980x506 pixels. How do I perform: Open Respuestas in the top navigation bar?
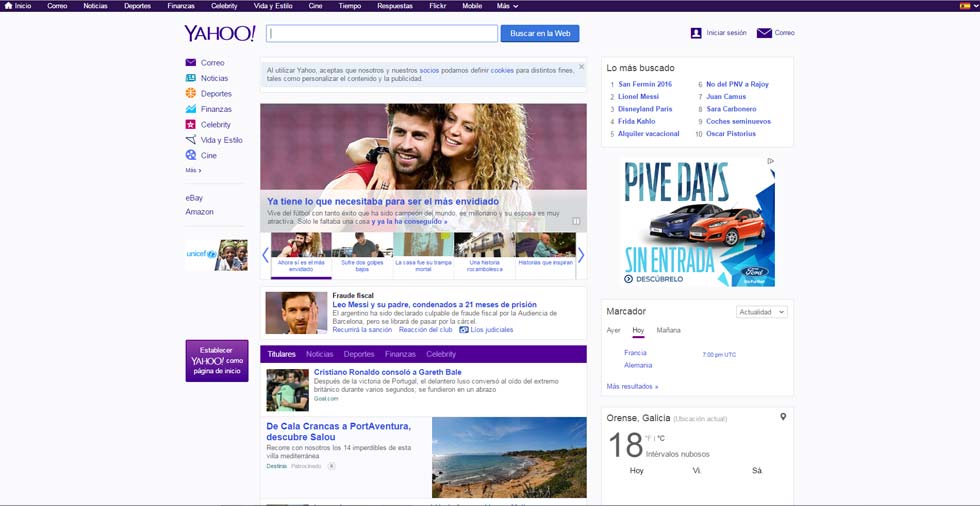point(395,6)
